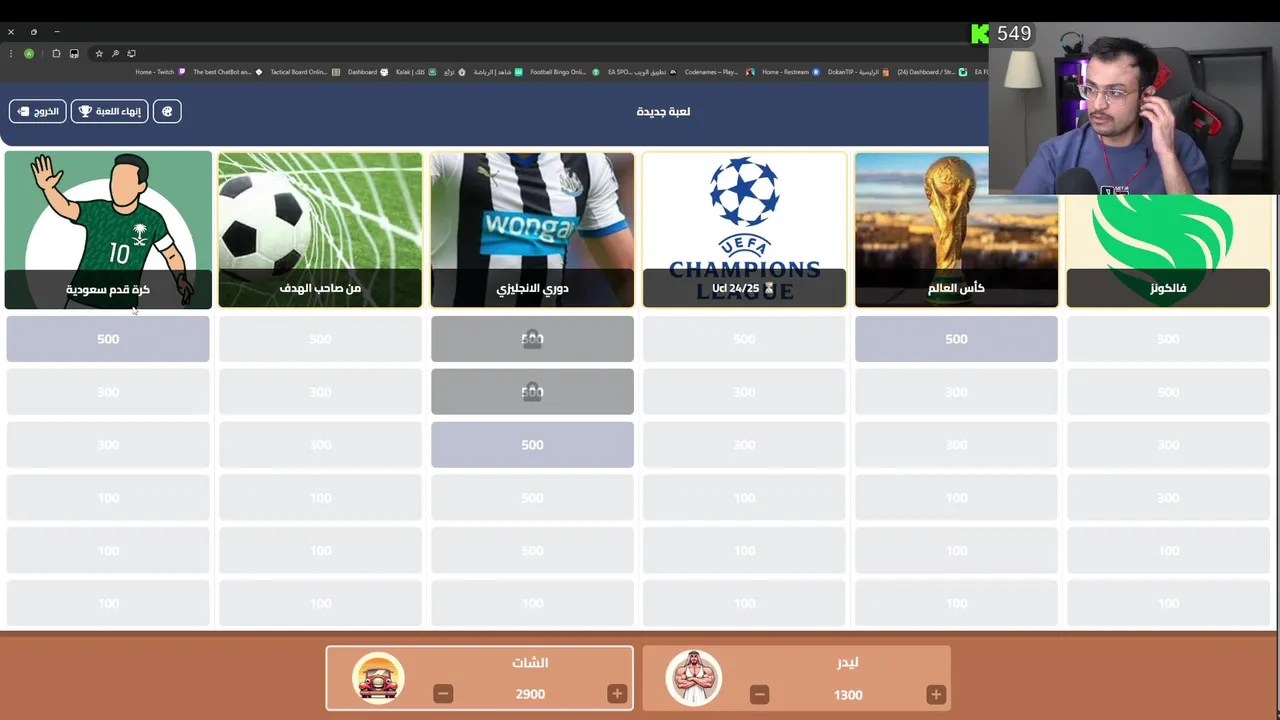This screenshot has width=1280, height=720.
Task: Select the دوري الانجليزي category card
Action: coord(532,230)
